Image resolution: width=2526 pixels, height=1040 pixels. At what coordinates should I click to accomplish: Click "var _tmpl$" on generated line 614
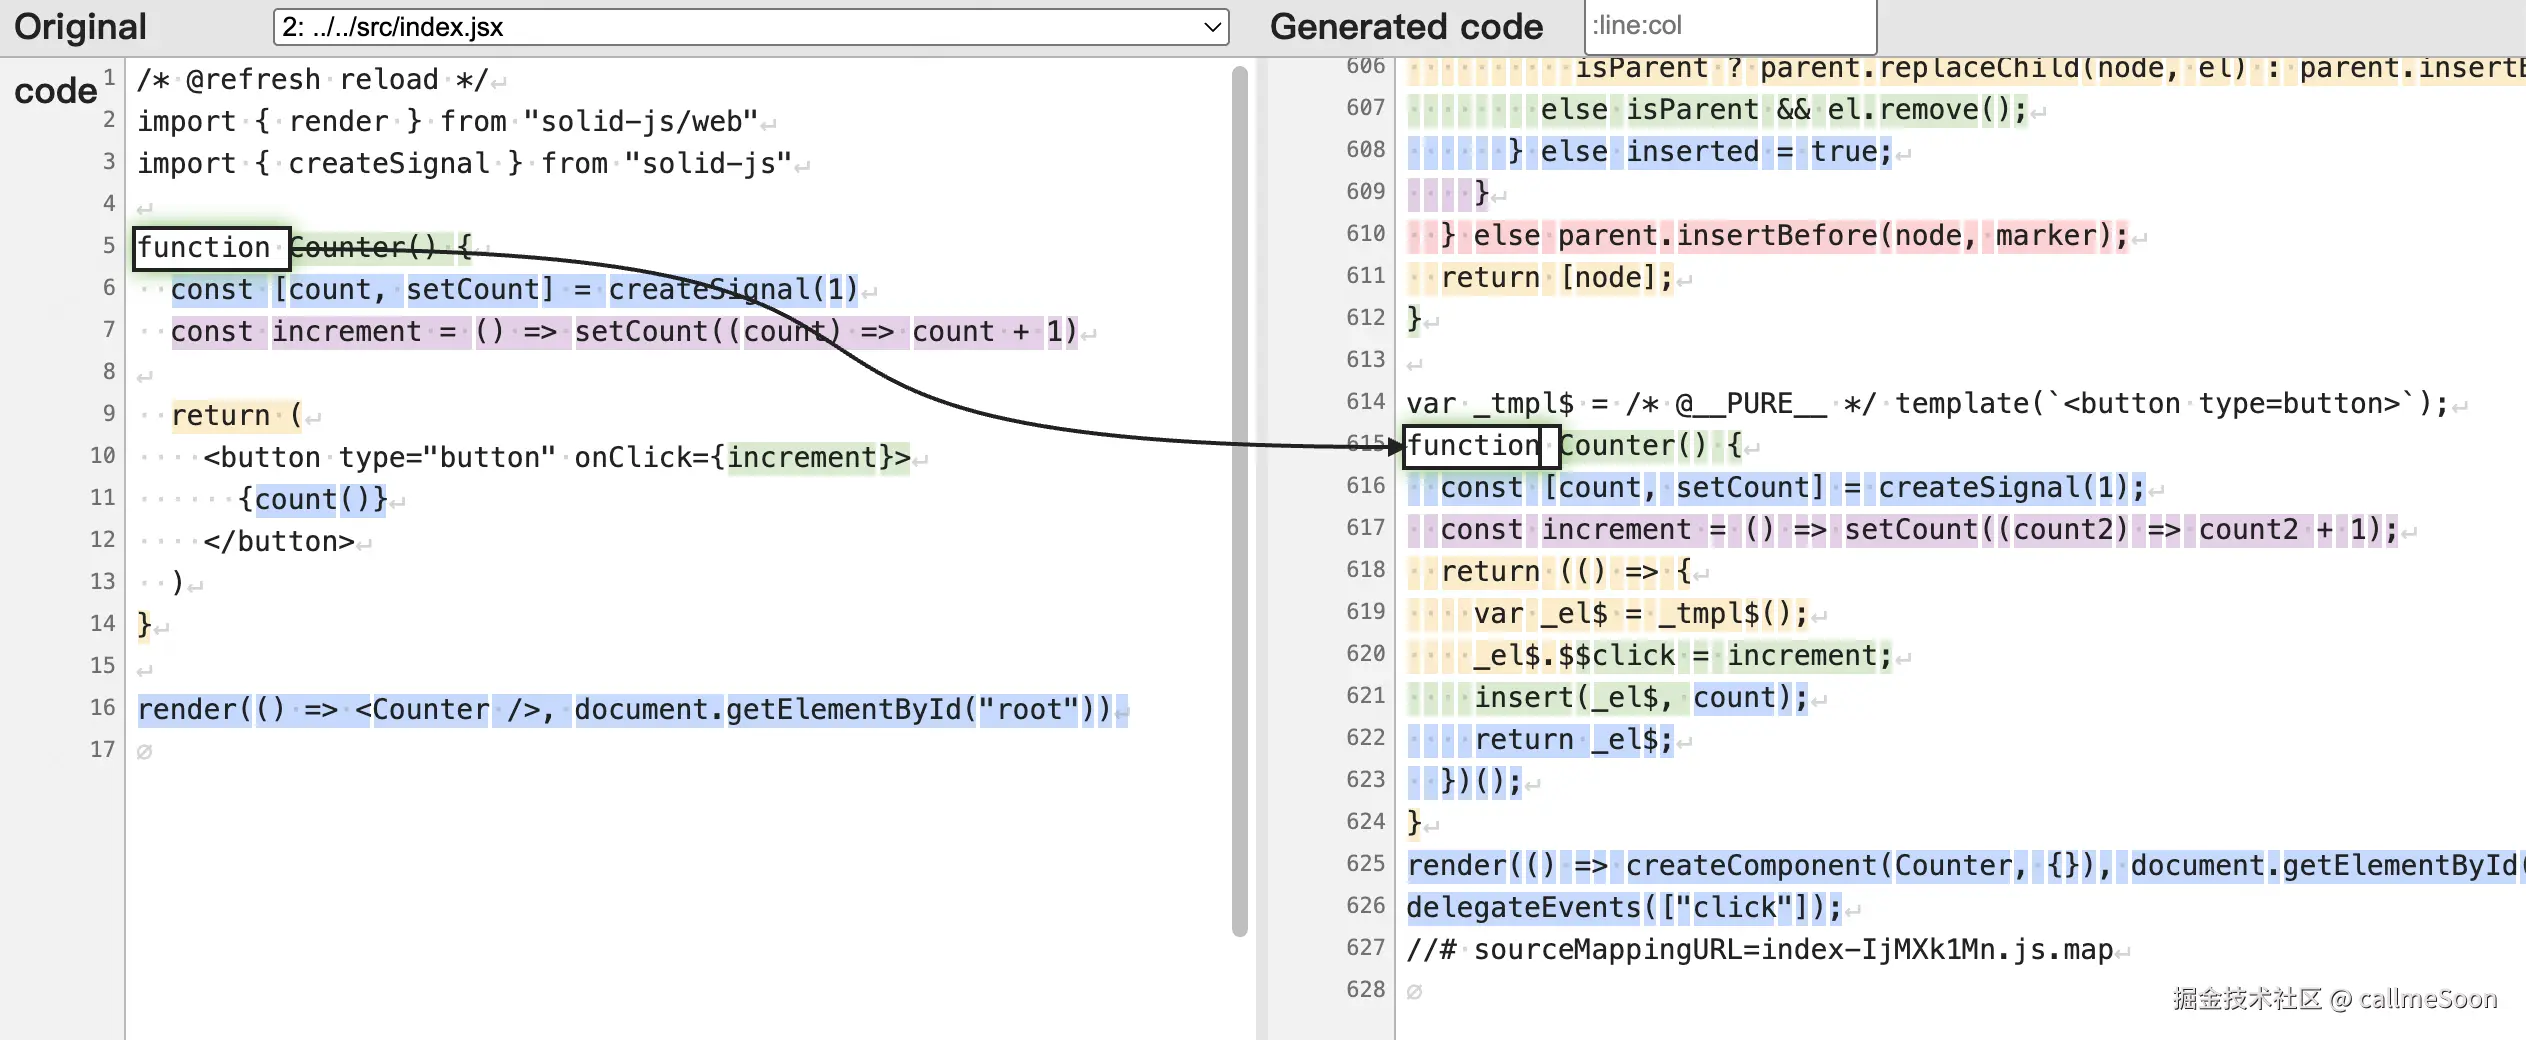click(1490, 403)
